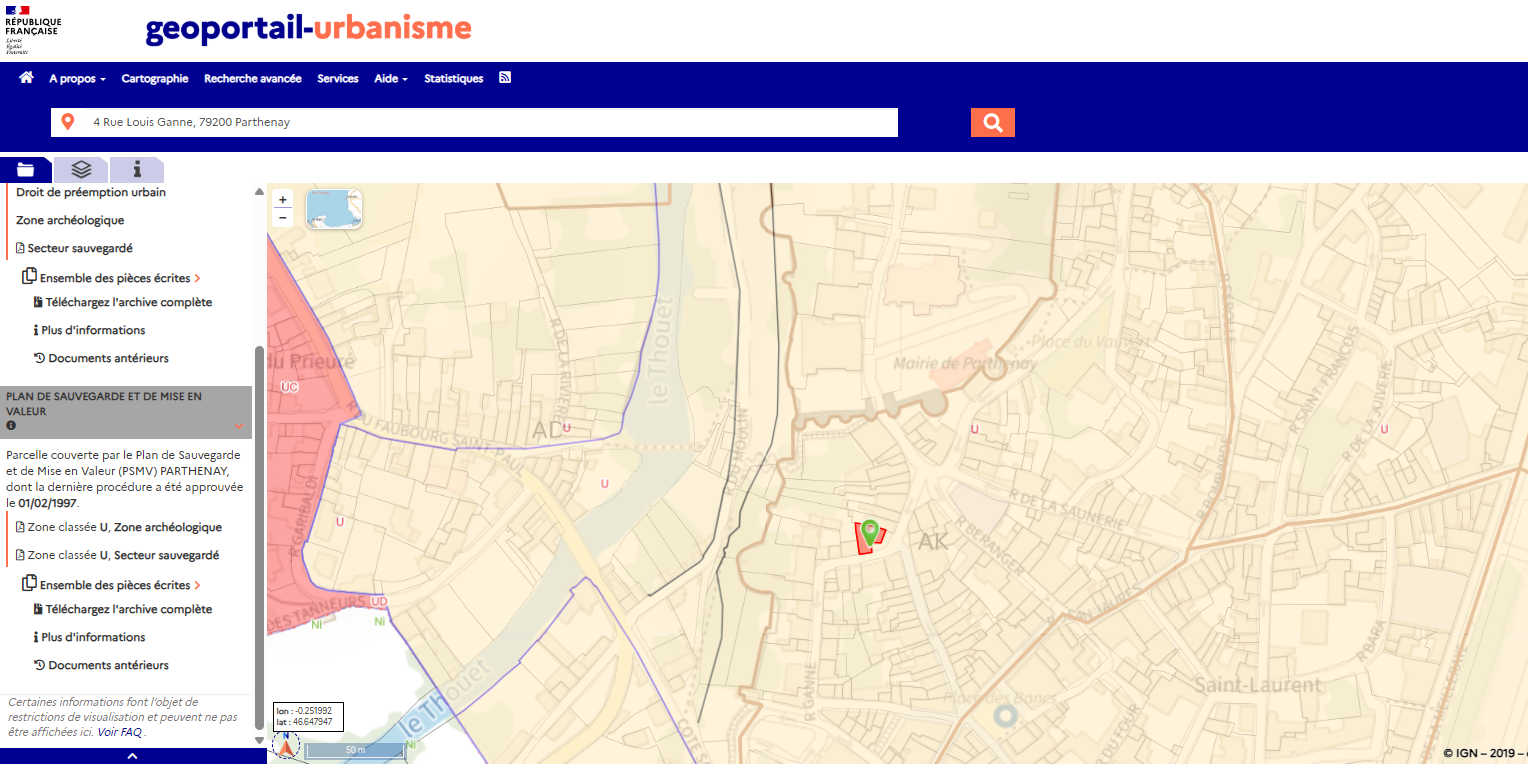
Task: Zoom out the map with minus
Action: click(x=283, y=217)
